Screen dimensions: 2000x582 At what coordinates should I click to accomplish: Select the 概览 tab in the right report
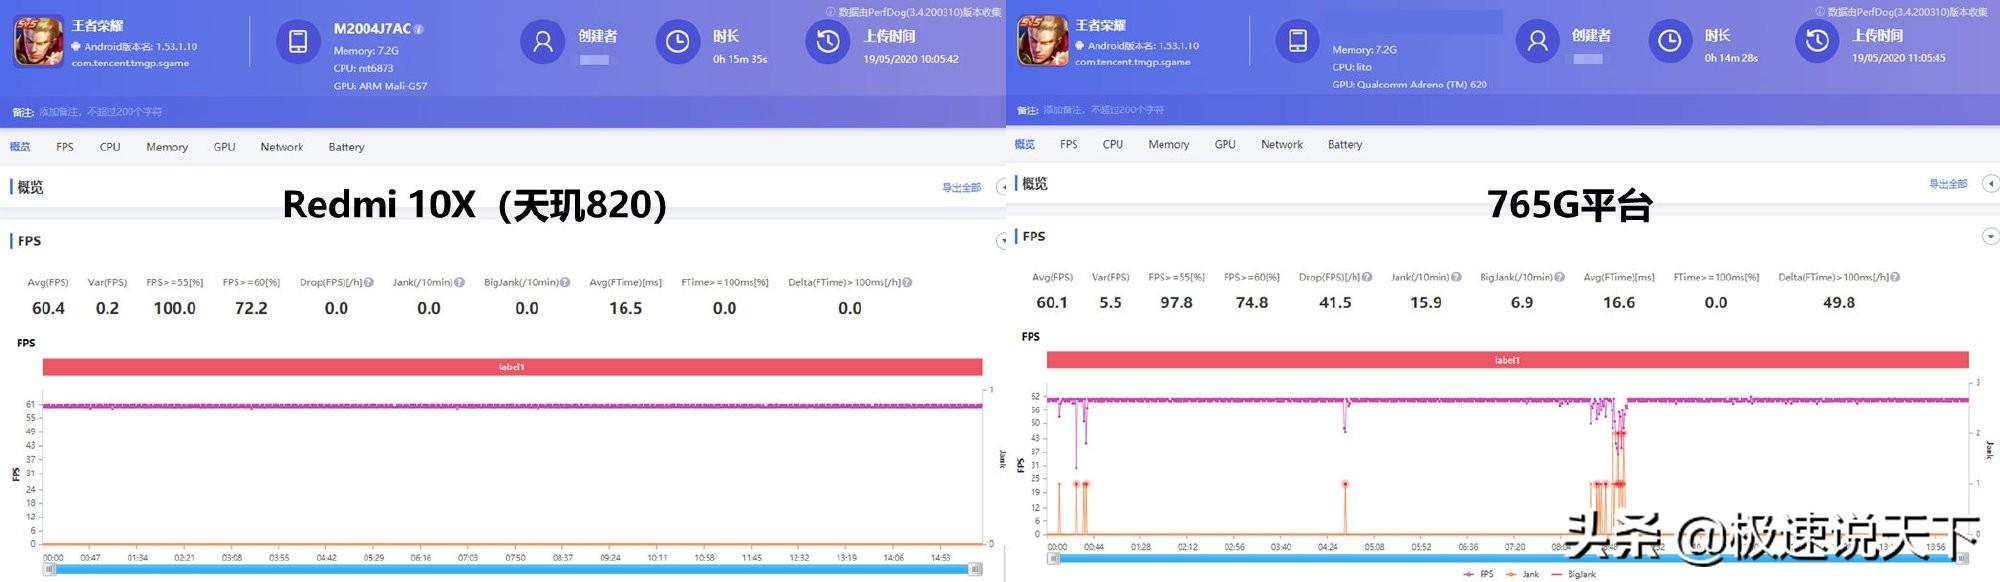pyautogui.click(x=1025, y=145)
